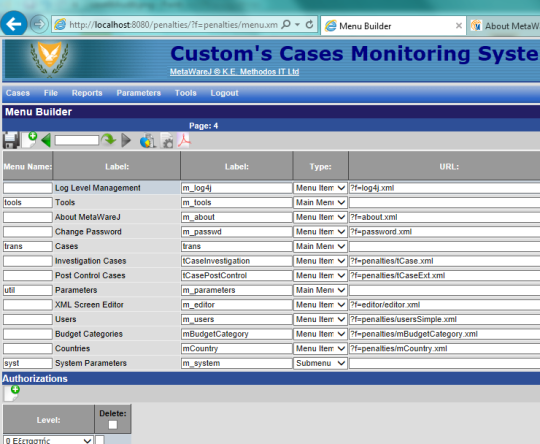Click the green curved go-to-page arrow

point(109,140)
